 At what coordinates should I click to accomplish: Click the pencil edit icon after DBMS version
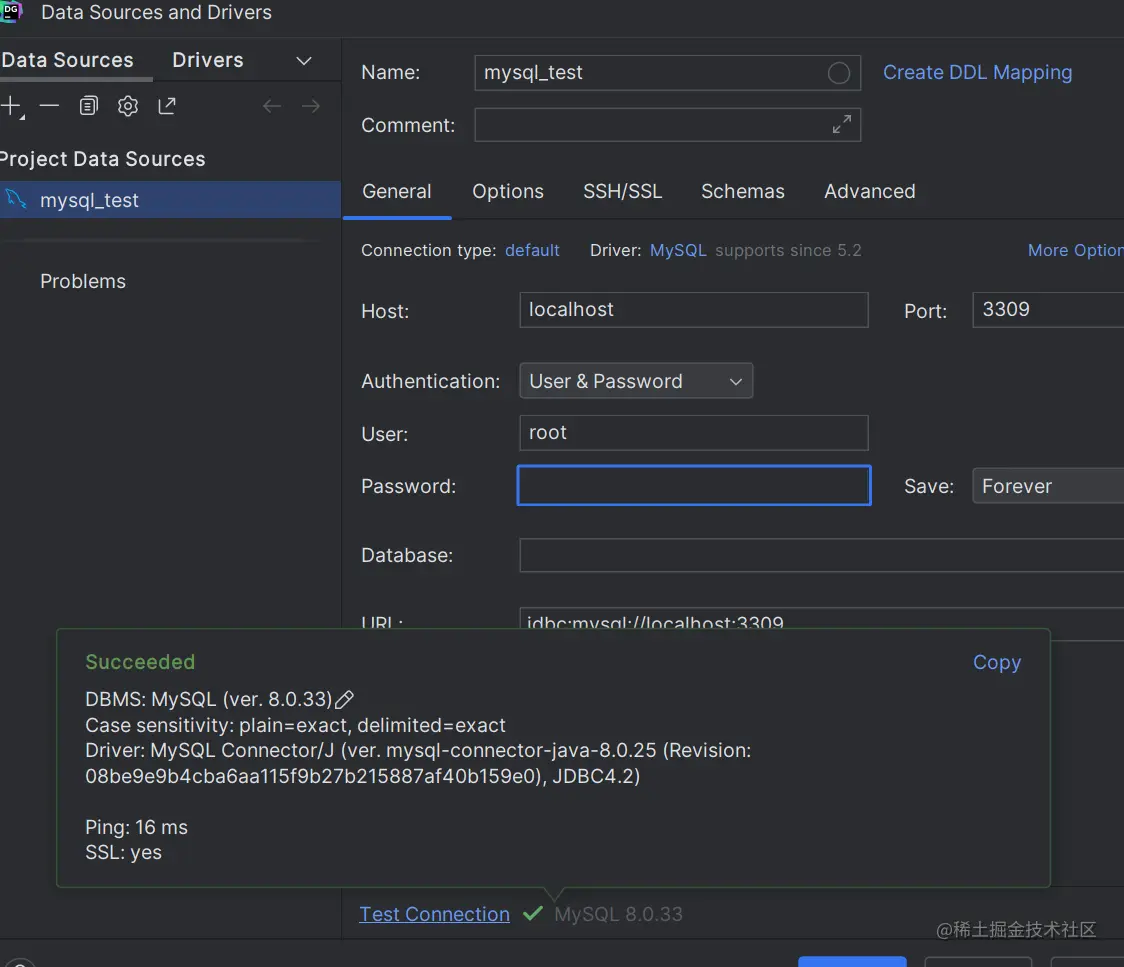pos(345,699)
